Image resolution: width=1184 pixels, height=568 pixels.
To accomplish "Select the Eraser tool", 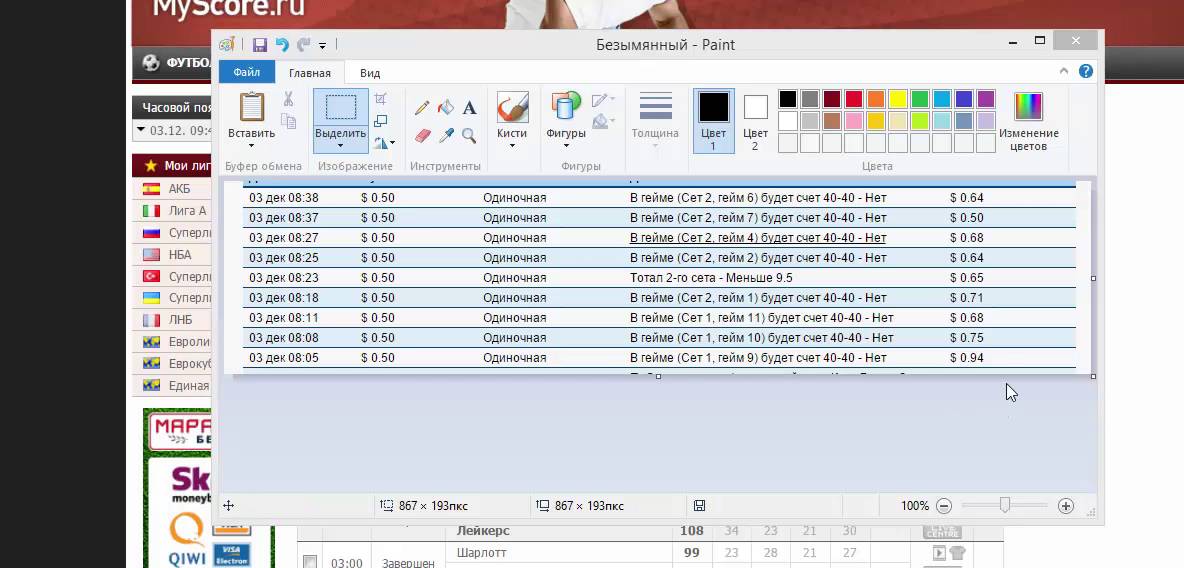I will [422, 135].
